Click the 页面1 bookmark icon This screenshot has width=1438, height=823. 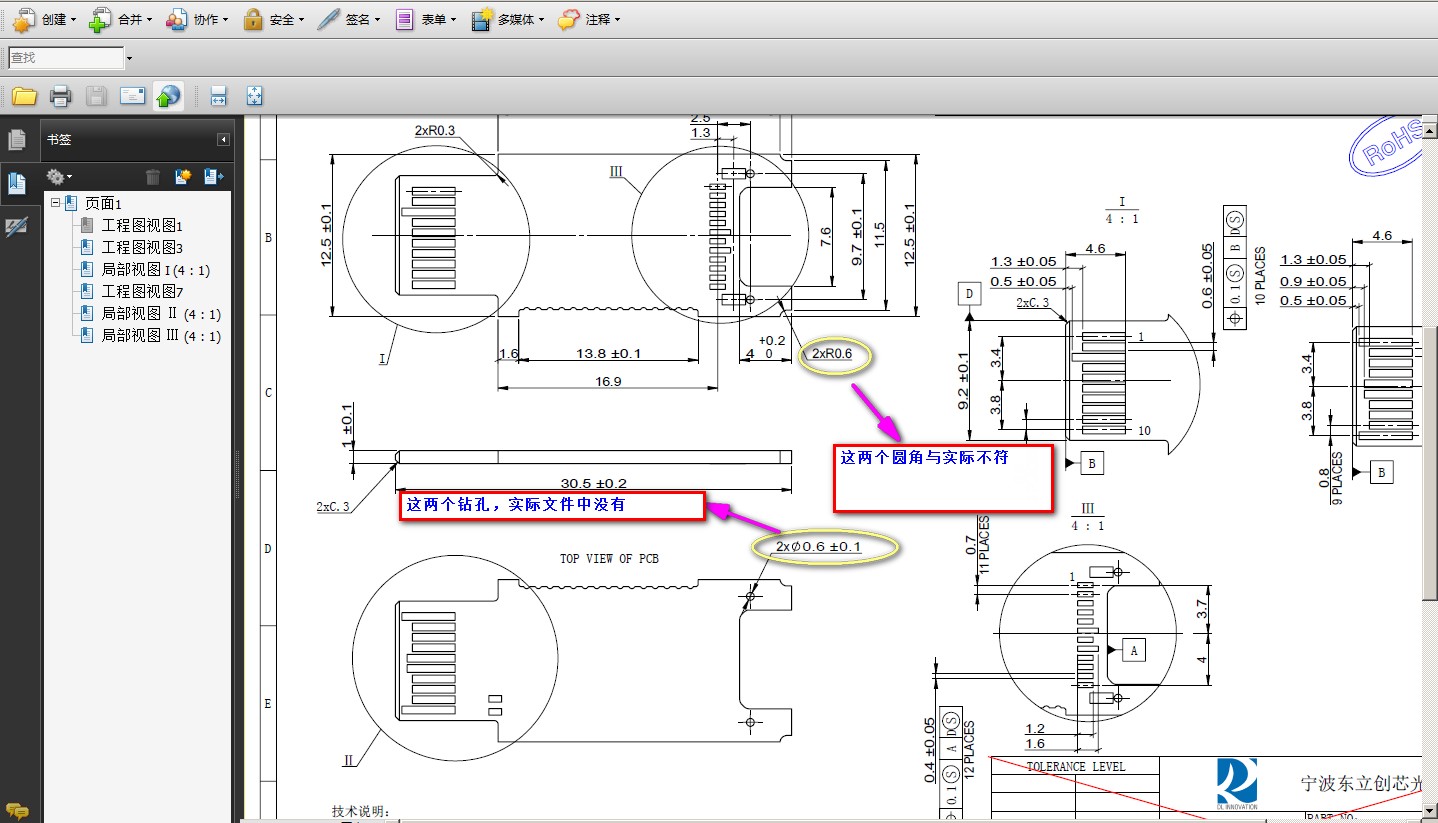pos(71,203)
